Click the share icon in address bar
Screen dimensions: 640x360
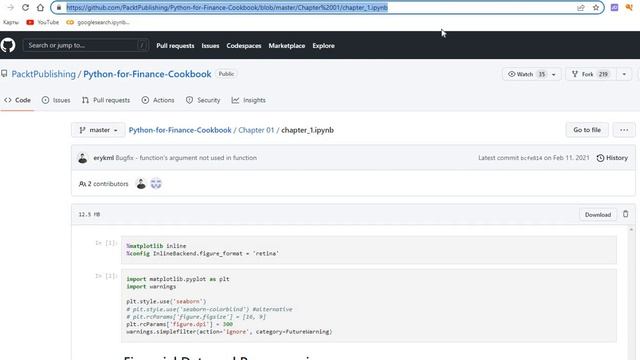(x=580, y=7)
